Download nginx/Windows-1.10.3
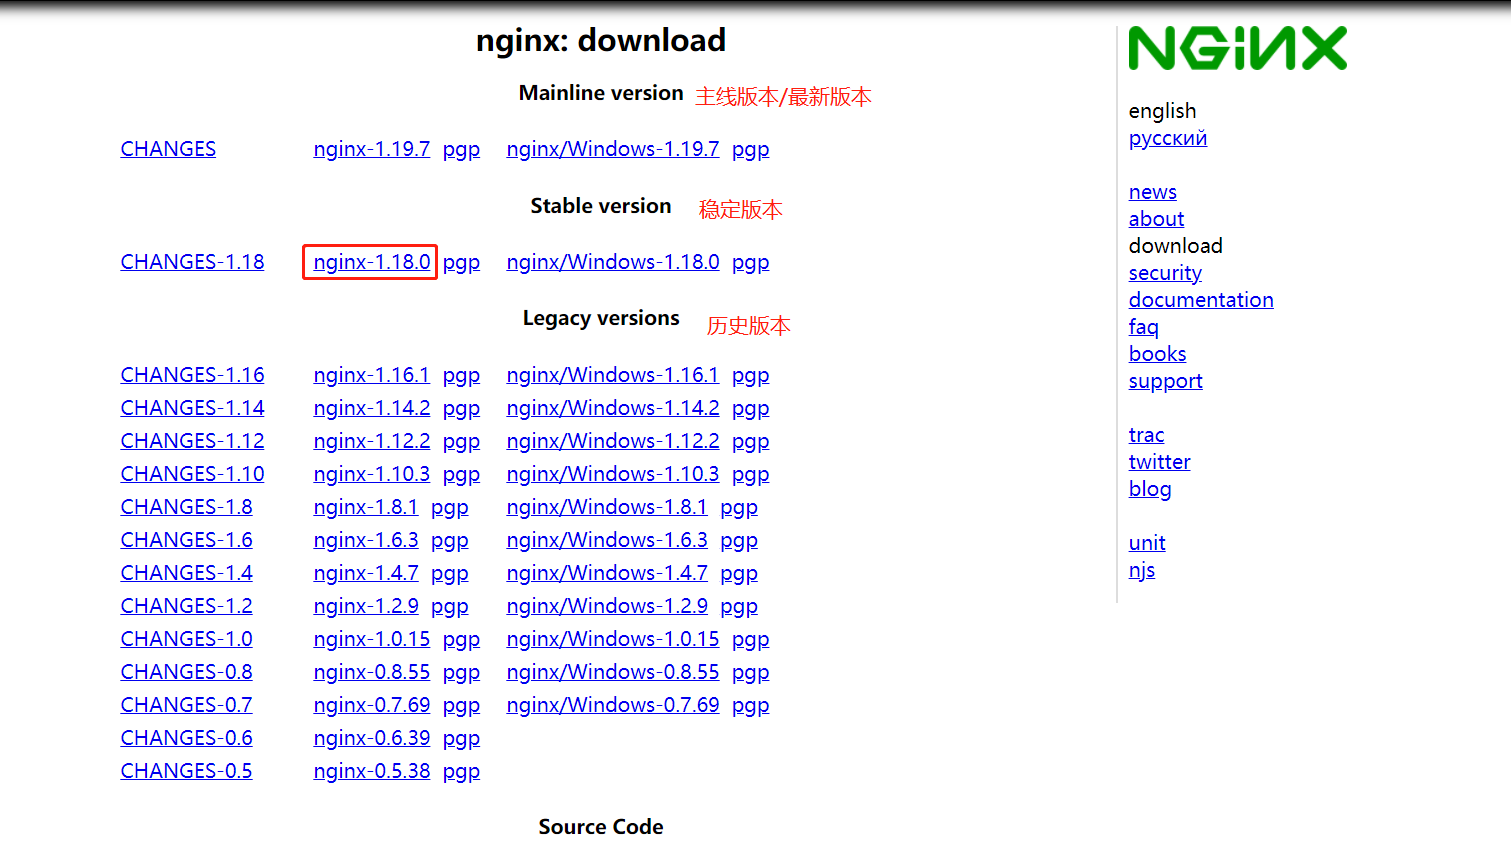The height and width of the screenshot is (852, 1511). click(x=613, y=474)
